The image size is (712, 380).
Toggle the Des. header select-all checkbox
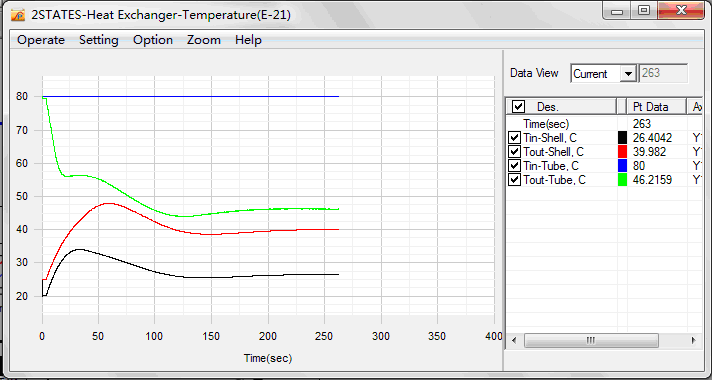pyautogui.click(x=518, y=107)
